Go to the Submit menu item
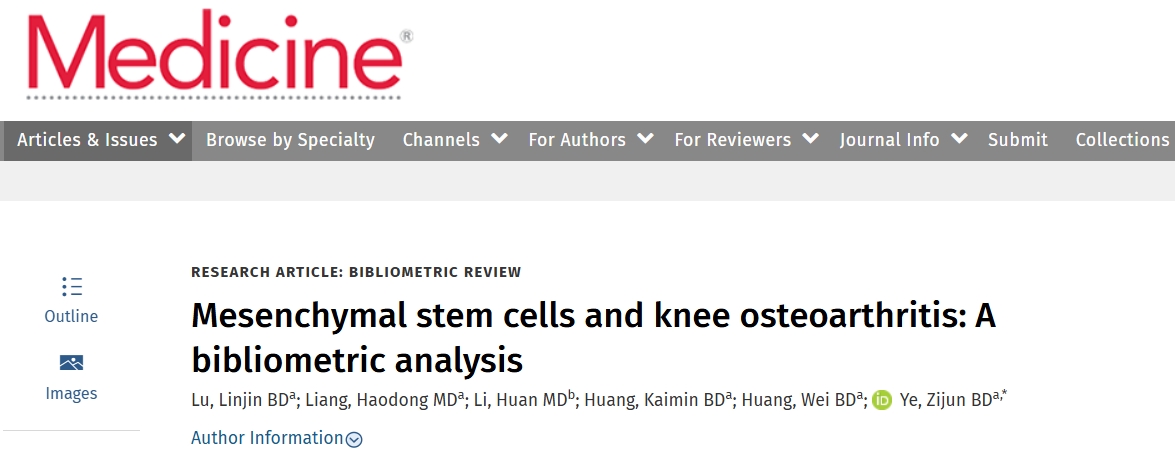Viewport: 1175px width, 450px height. click(1017, 140)
